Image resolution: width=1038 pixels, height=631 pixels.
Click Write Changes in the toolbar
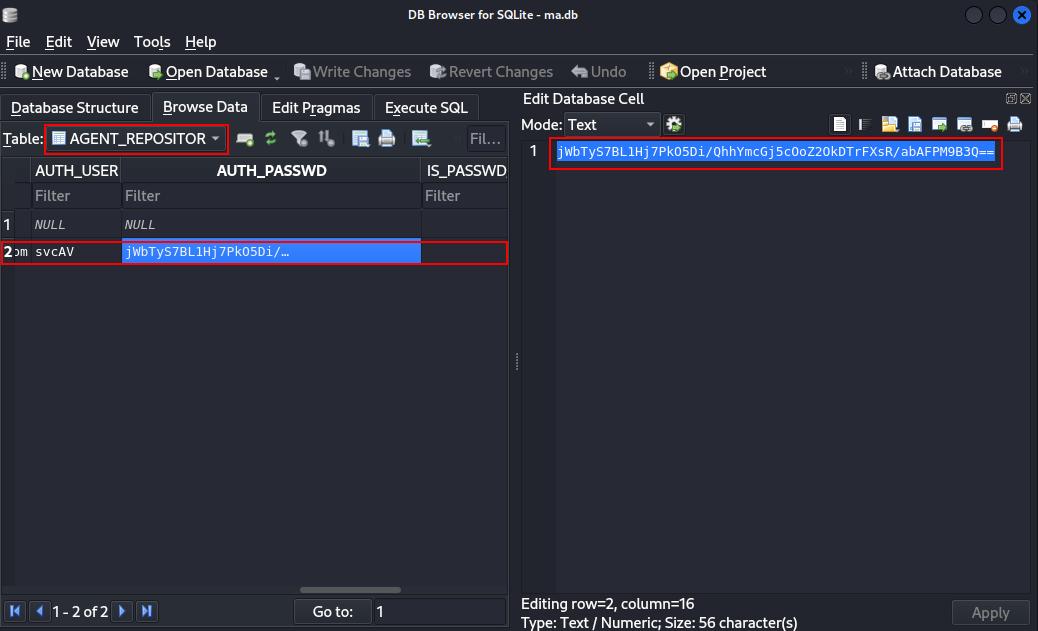(352, 72)
